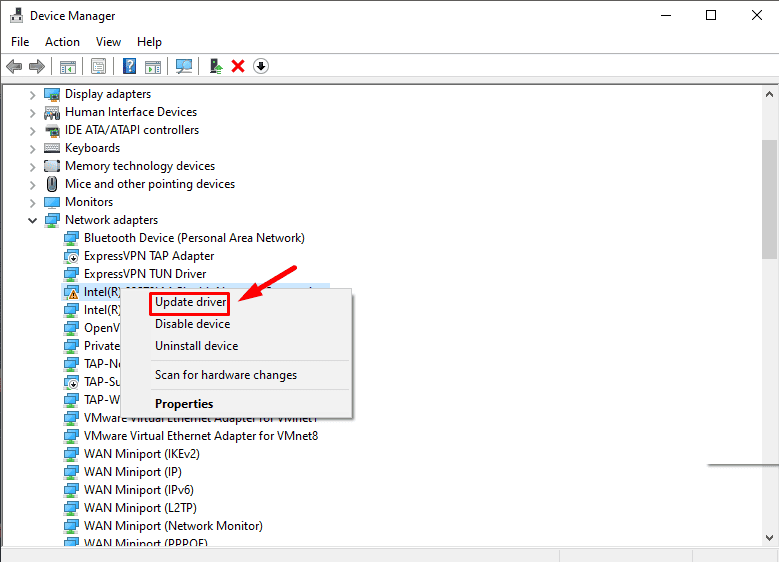The image size is (779, 562).
Task: Click the Human Interface Devices icon
Action: tap(52, 113)
